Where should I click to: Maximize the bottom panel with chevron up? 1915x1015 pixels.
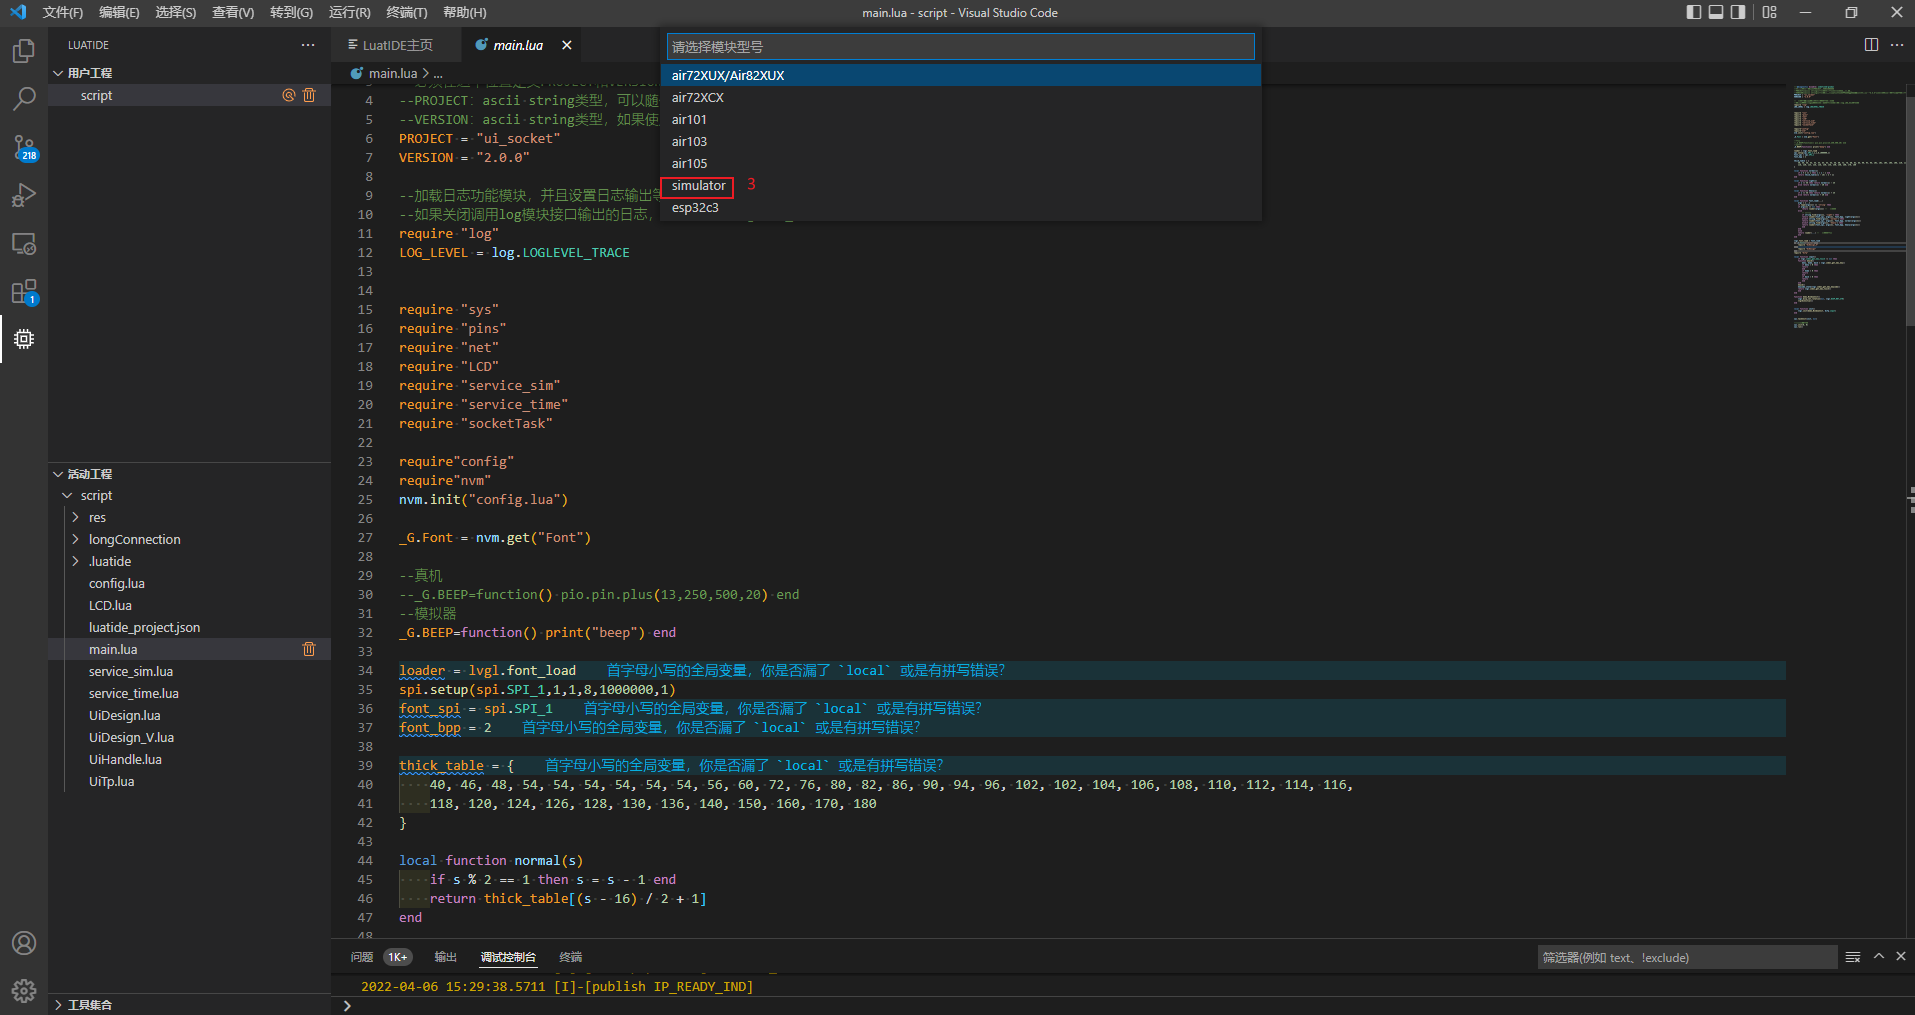coord(1879,957)
